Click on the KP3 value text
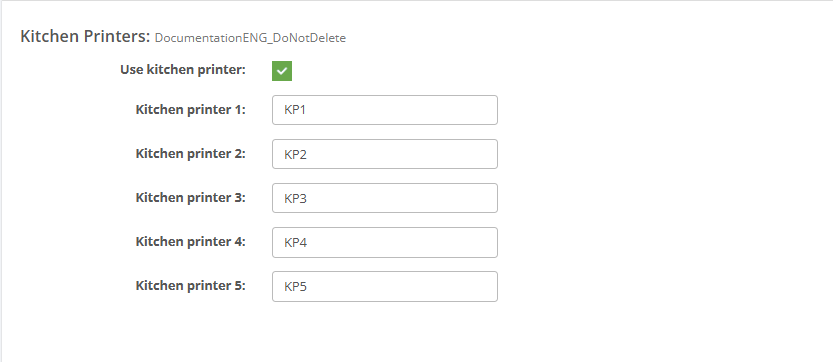The width and height of the screenshot is (833, 362). (296, 199)
